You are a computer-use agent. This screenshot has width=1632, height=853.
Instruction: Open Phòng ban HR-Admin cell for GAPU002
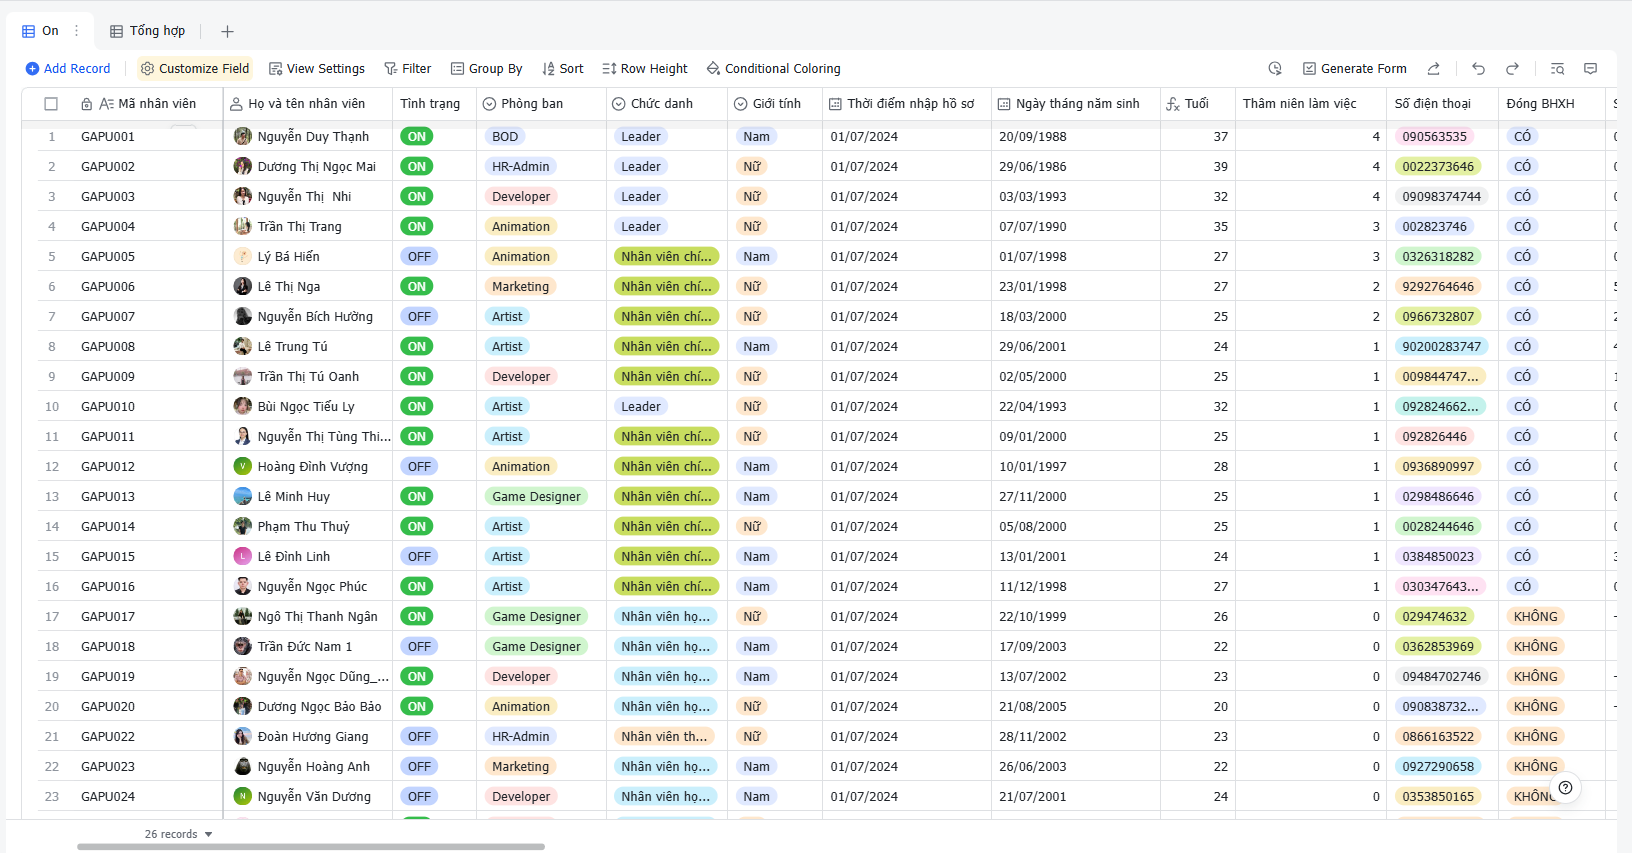[x=541, y=166]
